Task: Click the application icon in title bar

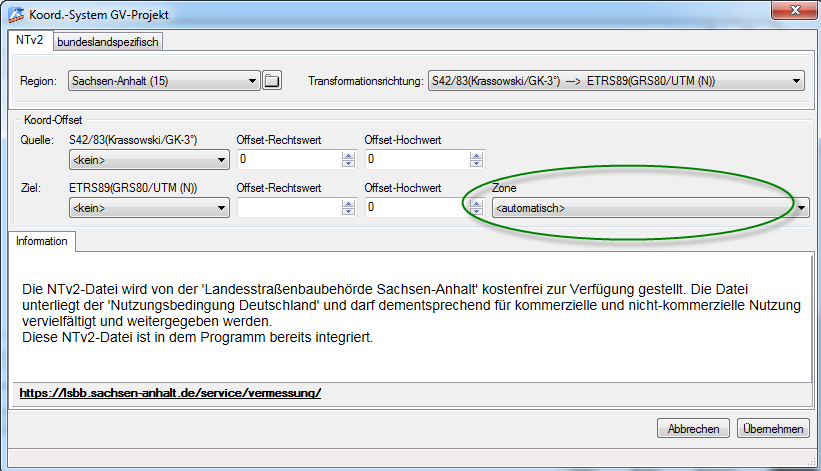Action: coord(17,13)
